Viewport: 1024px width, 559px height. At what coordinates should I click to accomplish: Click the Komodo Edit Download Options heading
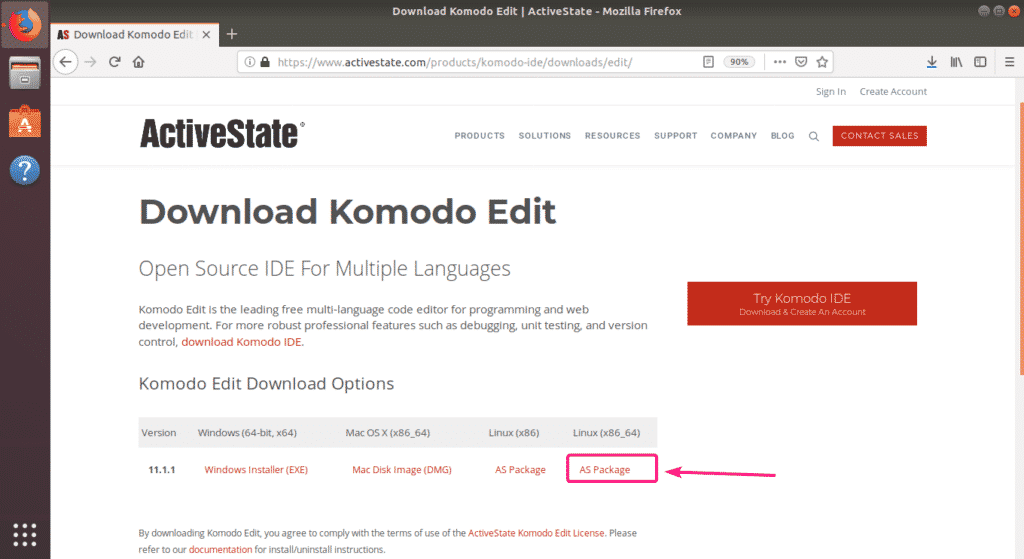pyautogui.click(x=266, y=383)
